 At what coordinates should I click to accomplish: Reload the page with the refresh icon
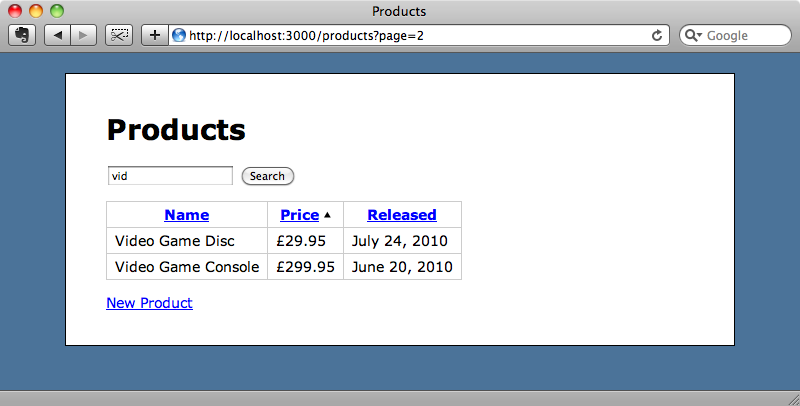click(657, 35)
